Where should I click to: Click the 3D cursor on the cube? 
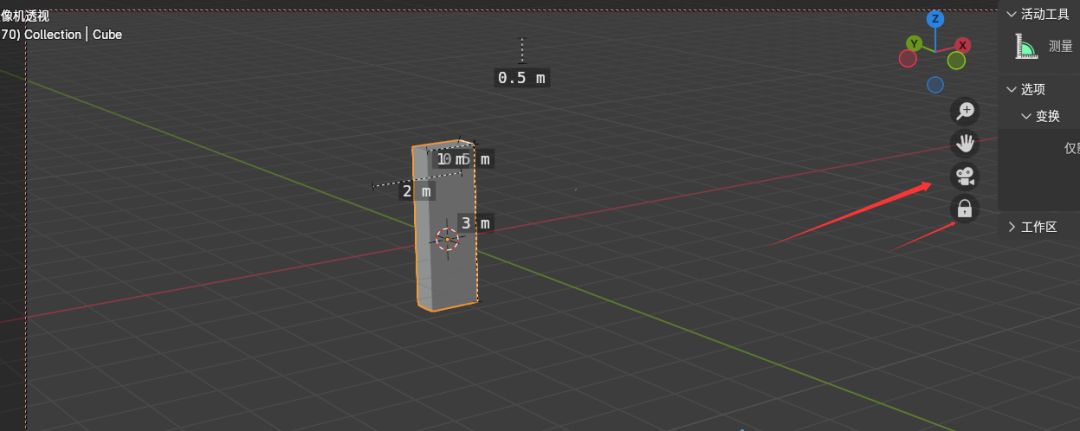(x=447, y=238)
